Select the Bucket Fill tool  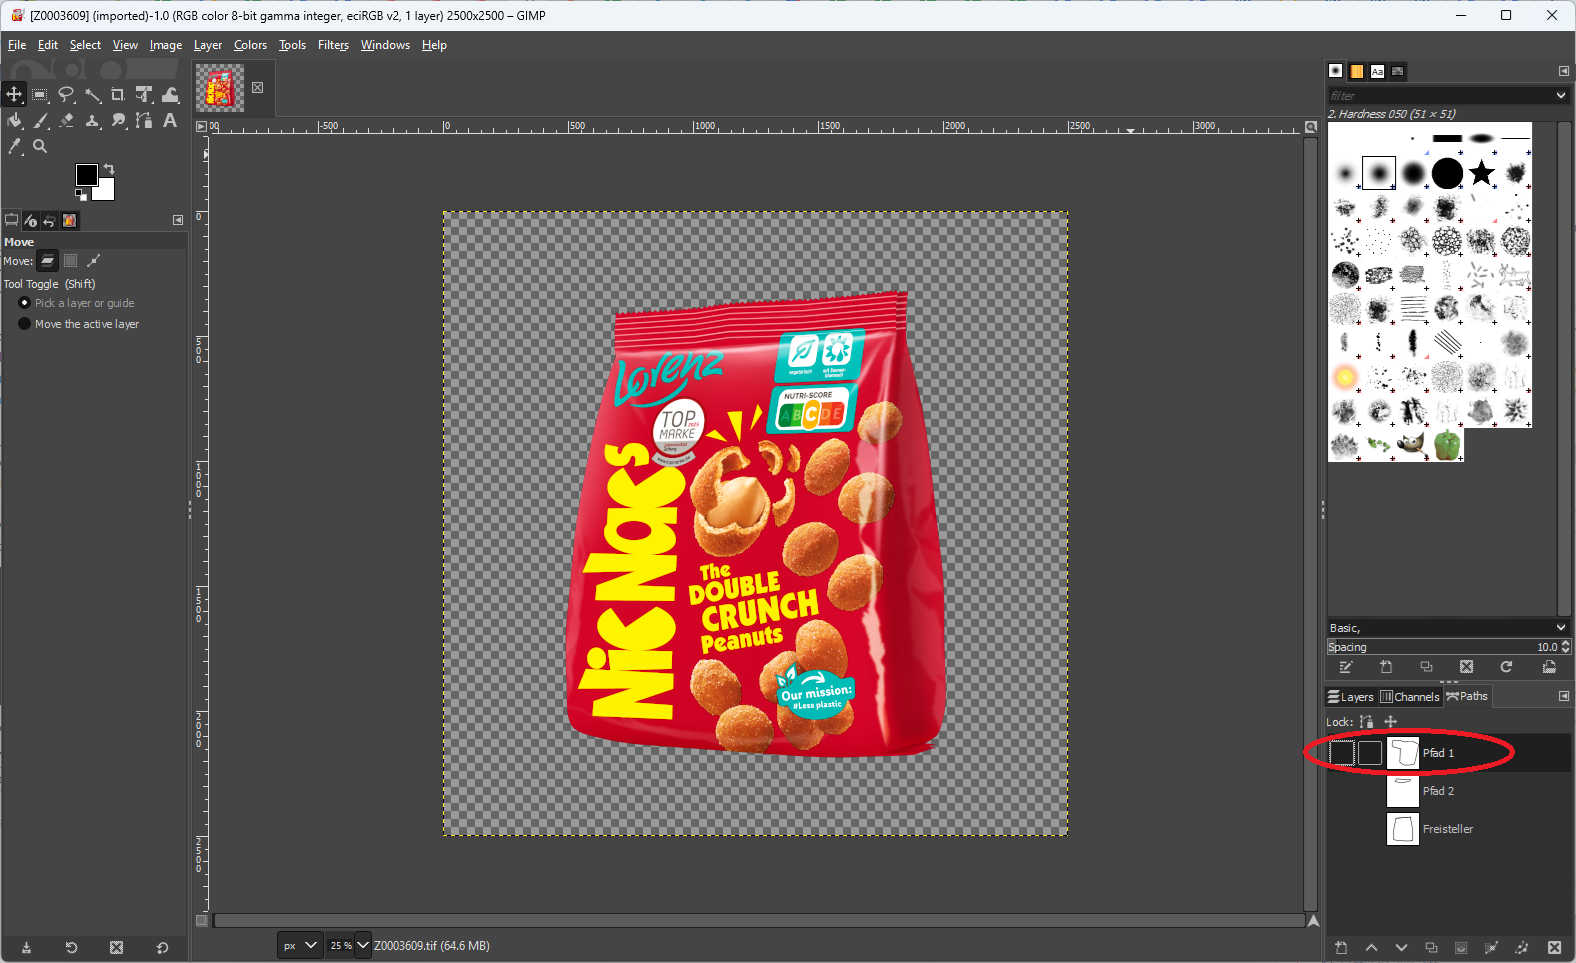click(x=14, y=120)
